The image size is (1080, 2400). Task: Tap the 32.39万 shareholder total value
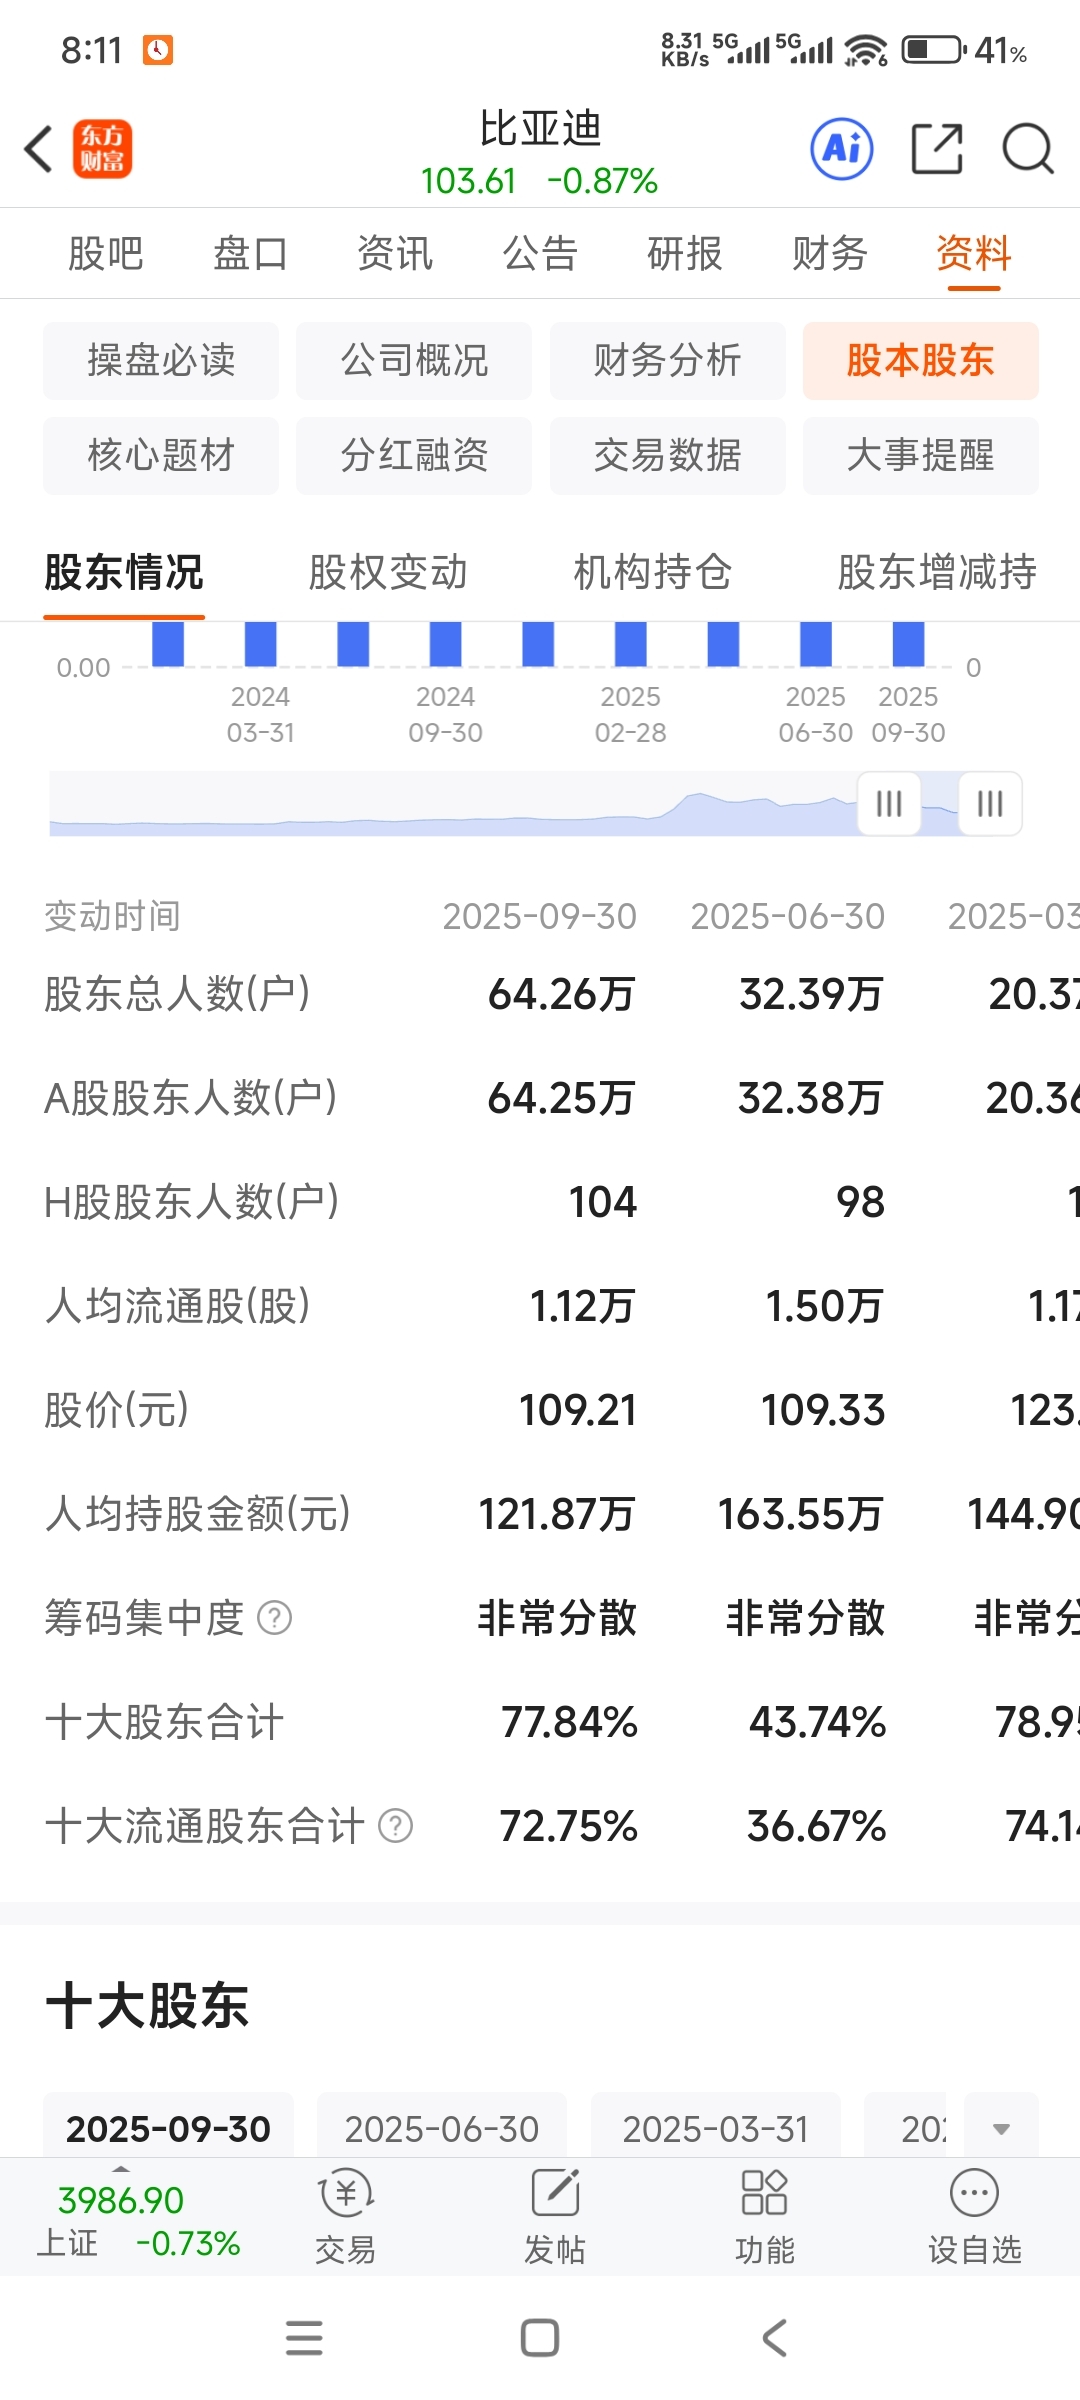point(811,994)
